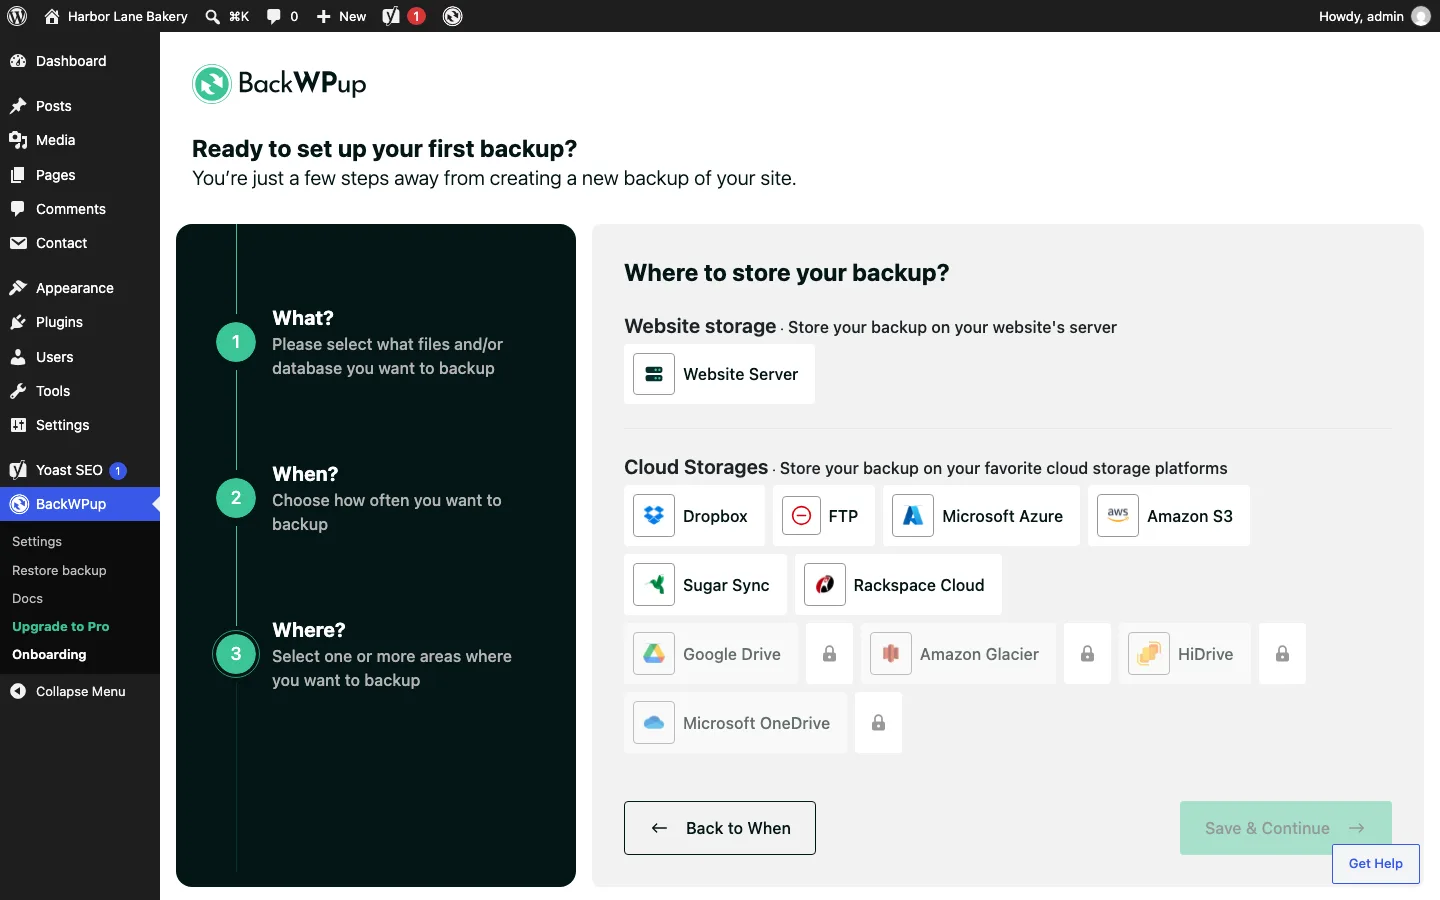This screenshot has width=1440, height=900.
Task: Select Rackspace Cloud storage option
Action: tap(898, 585)
